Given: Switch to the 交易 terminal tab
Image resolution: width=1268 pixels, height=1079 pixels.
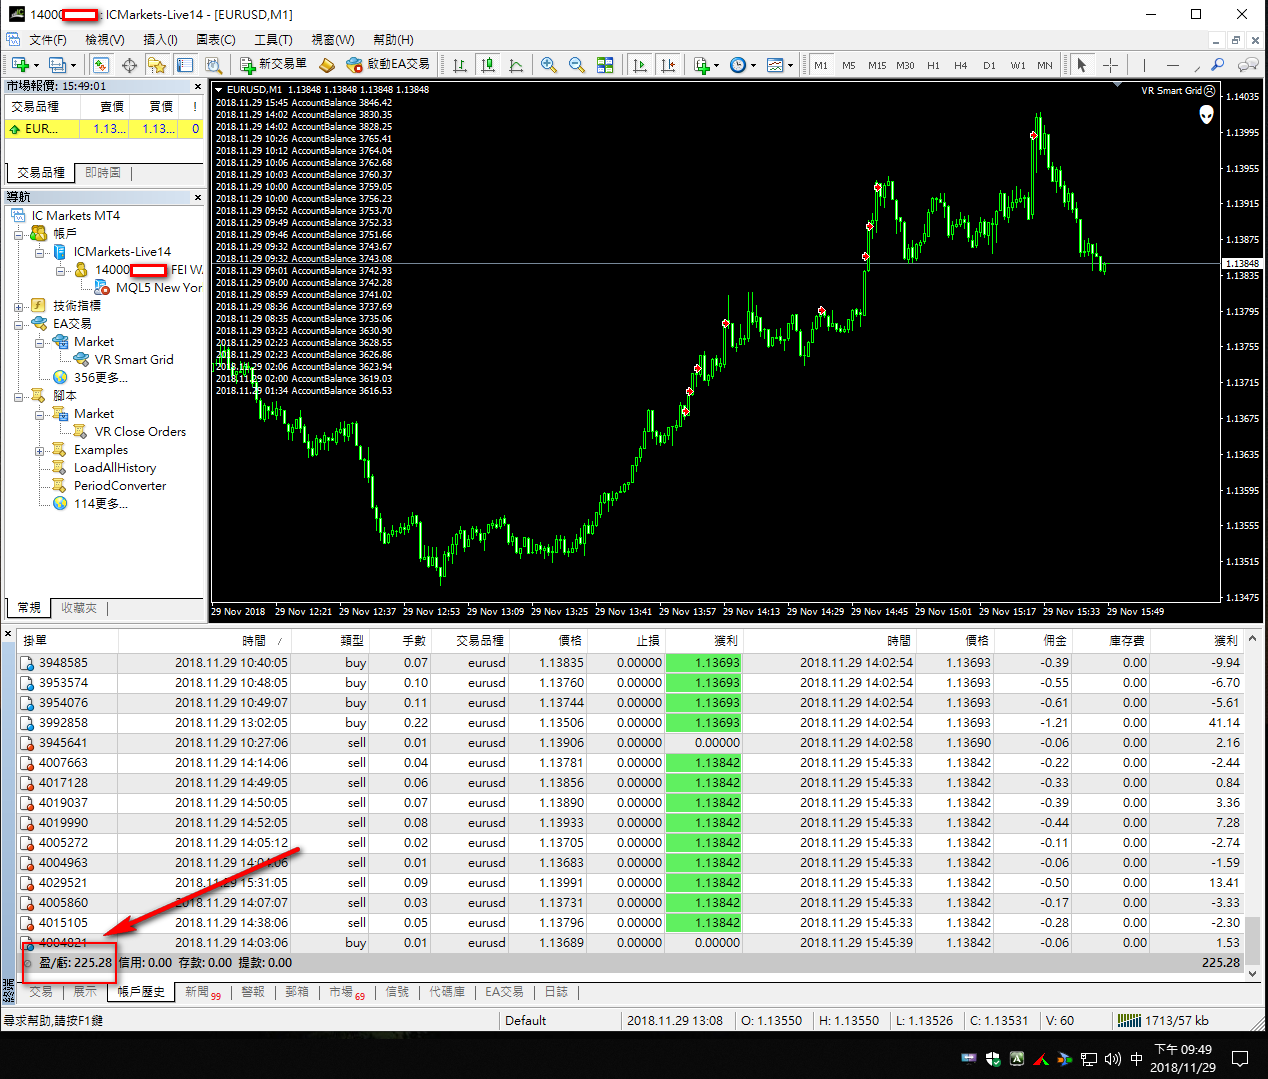Looking at the screenshot, I should [x=41, y=992].
